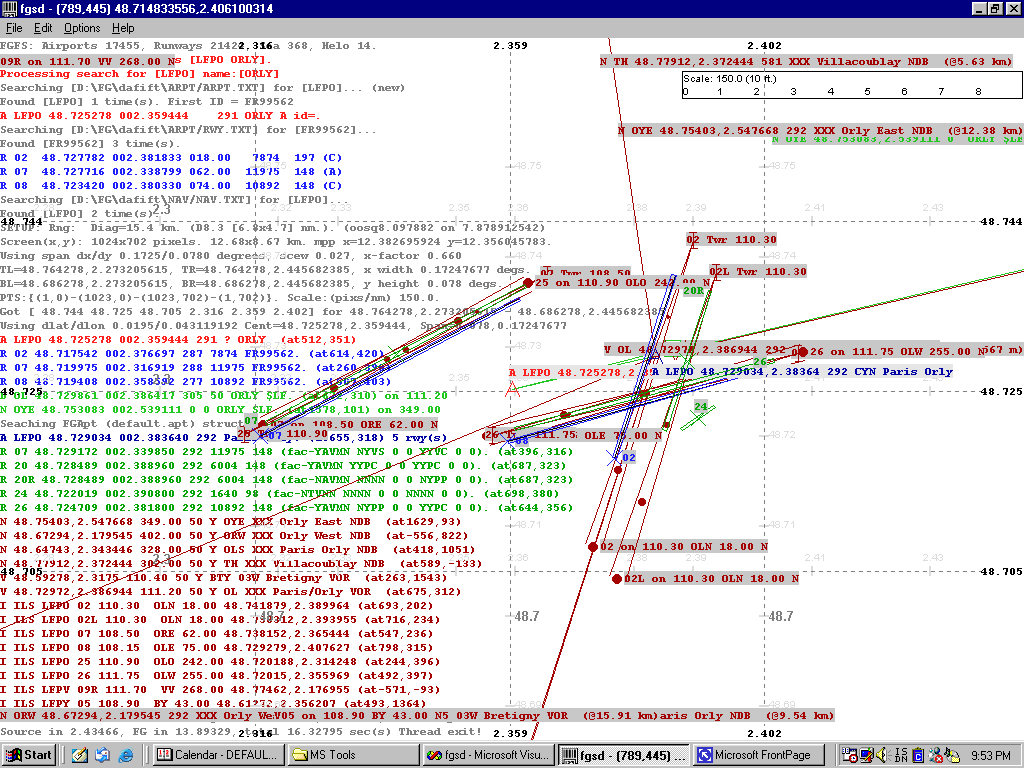Click the fgsd barcode icon in the title bar
Screen dimensions: 1024x768
pos(8,8)
